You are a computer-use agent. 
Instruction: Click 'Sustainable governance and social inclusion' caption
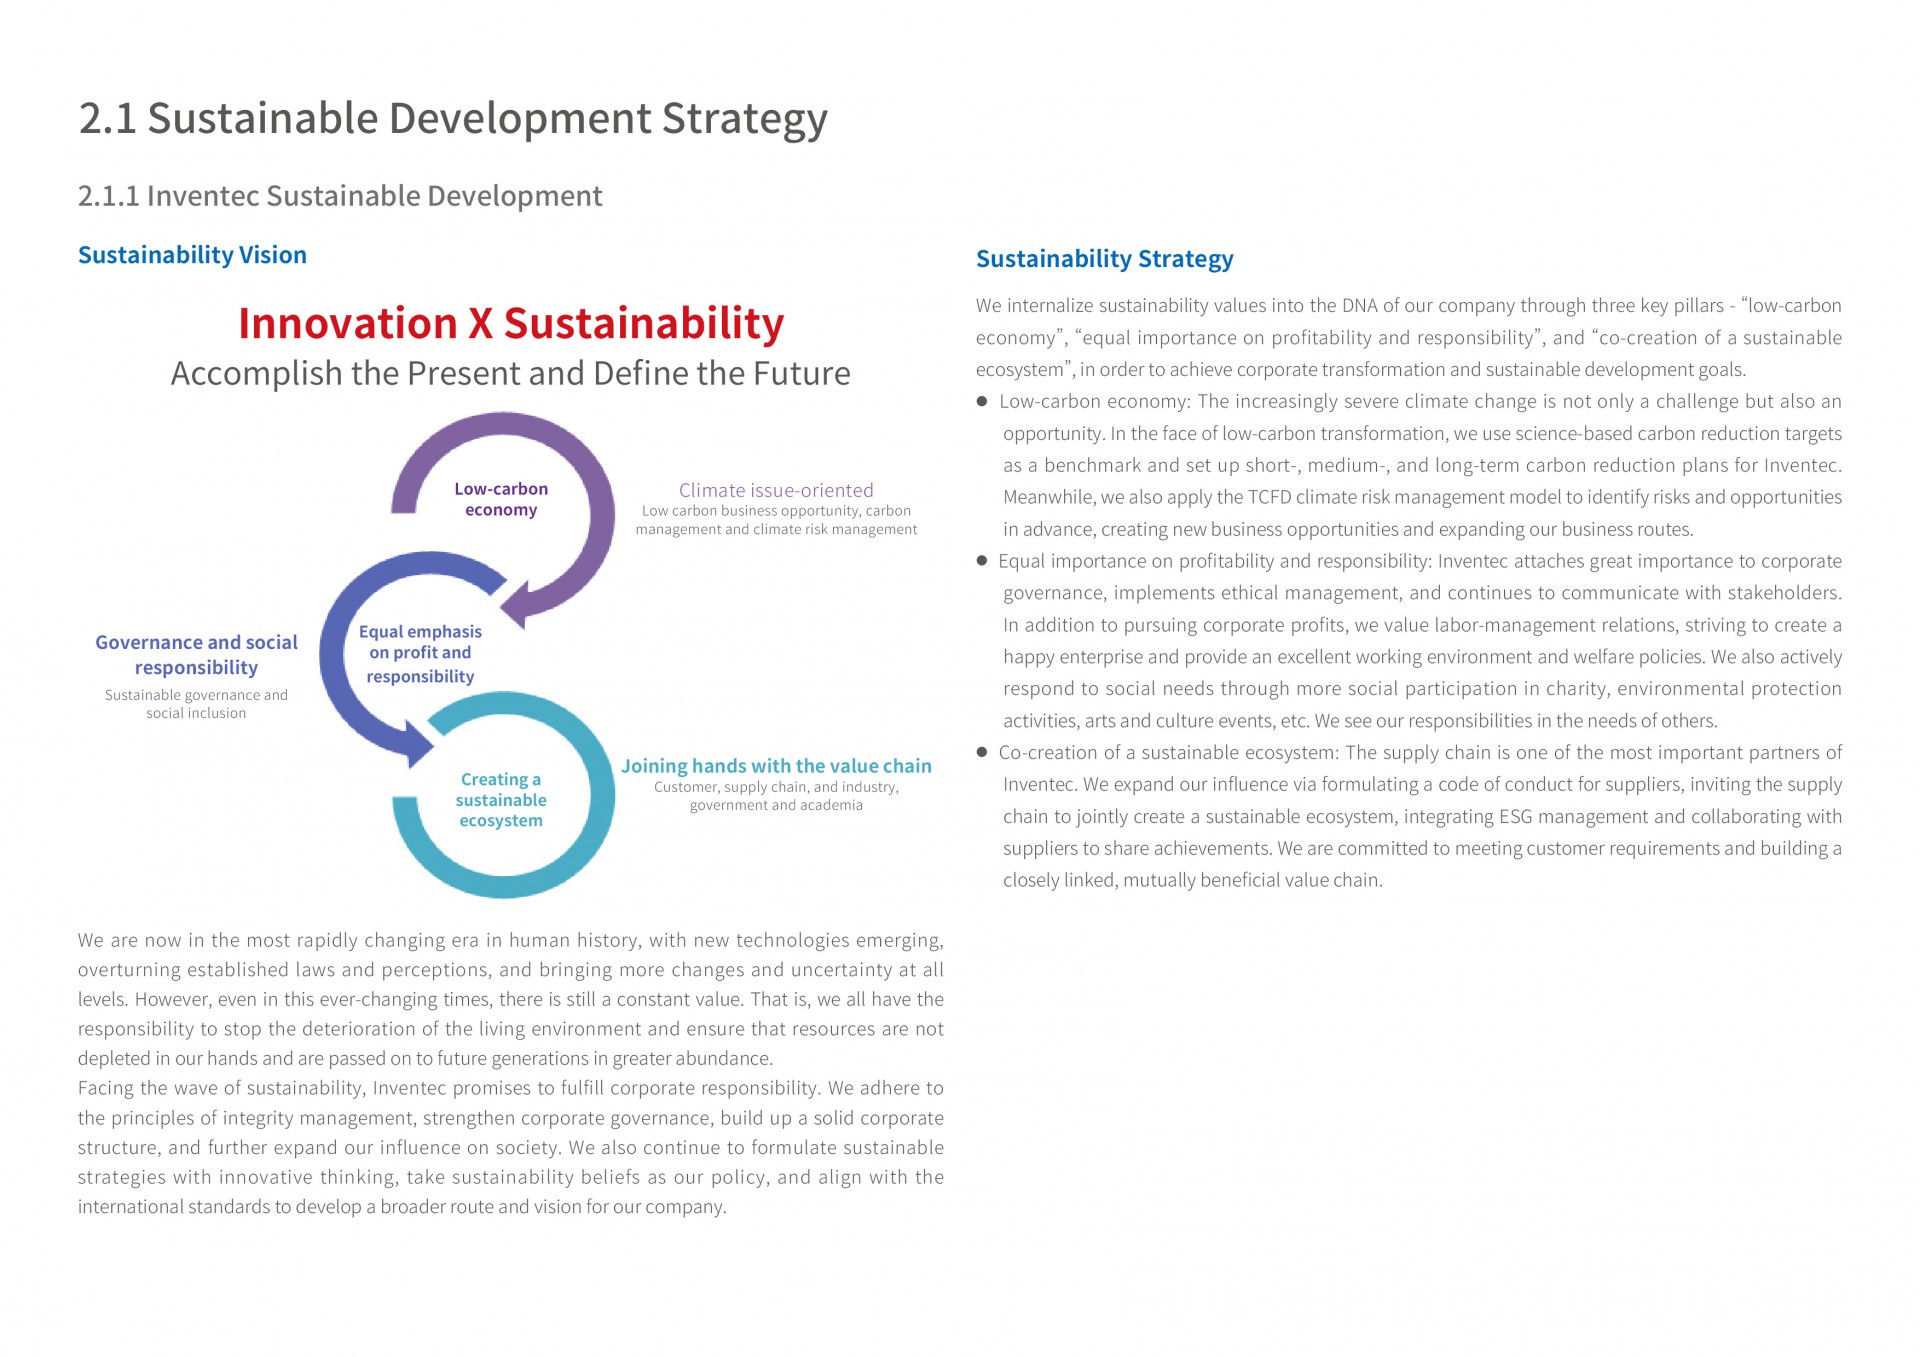coord(196,704)
